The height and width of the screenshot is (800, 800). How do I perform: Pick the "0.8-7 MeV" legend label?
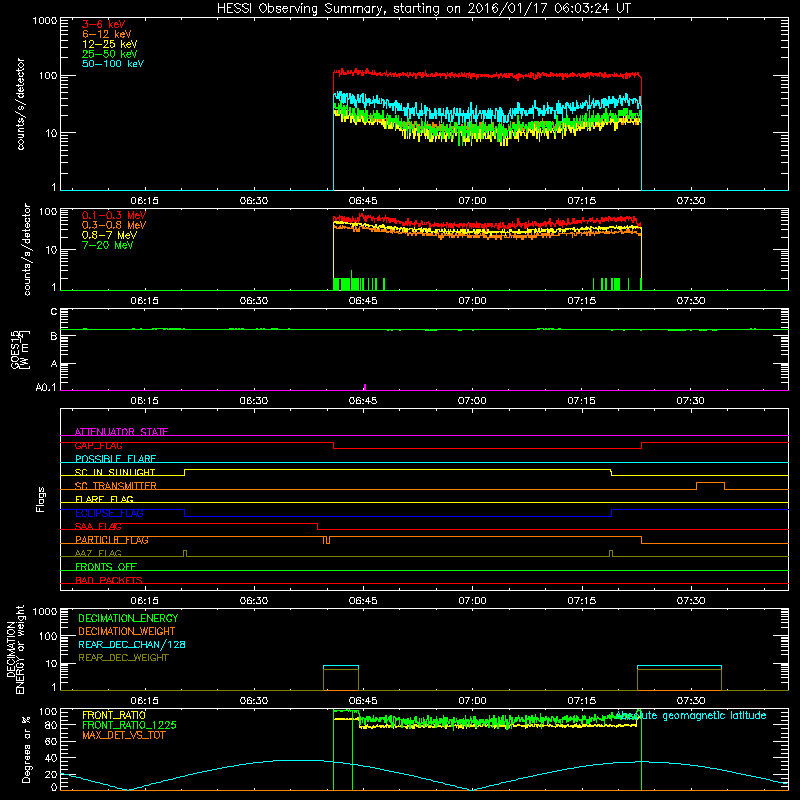point(109,235)
